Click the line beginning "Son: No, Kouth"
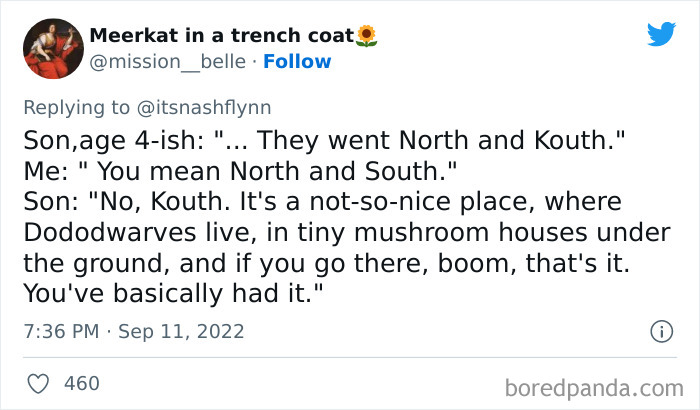 [326, 200]
